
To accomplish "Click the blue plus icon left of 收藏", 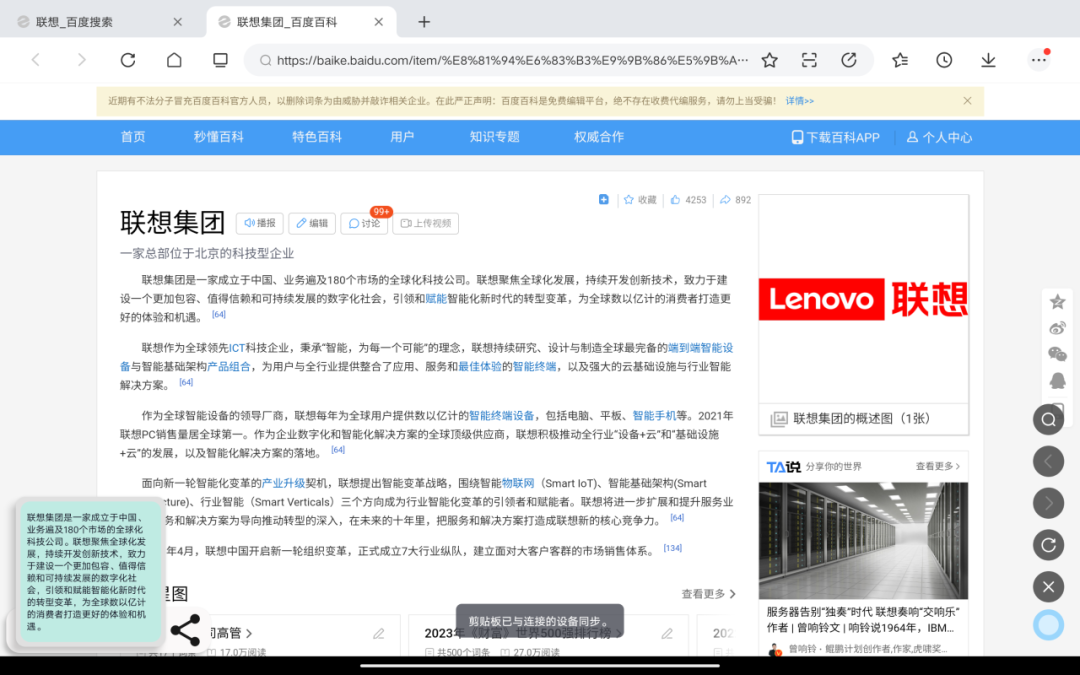I will click(603, 200).
